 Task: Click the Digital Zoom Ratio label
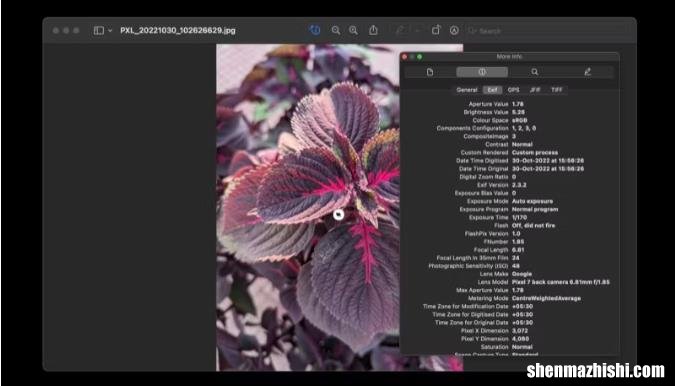pyautogui.click(x=484, y=176)
